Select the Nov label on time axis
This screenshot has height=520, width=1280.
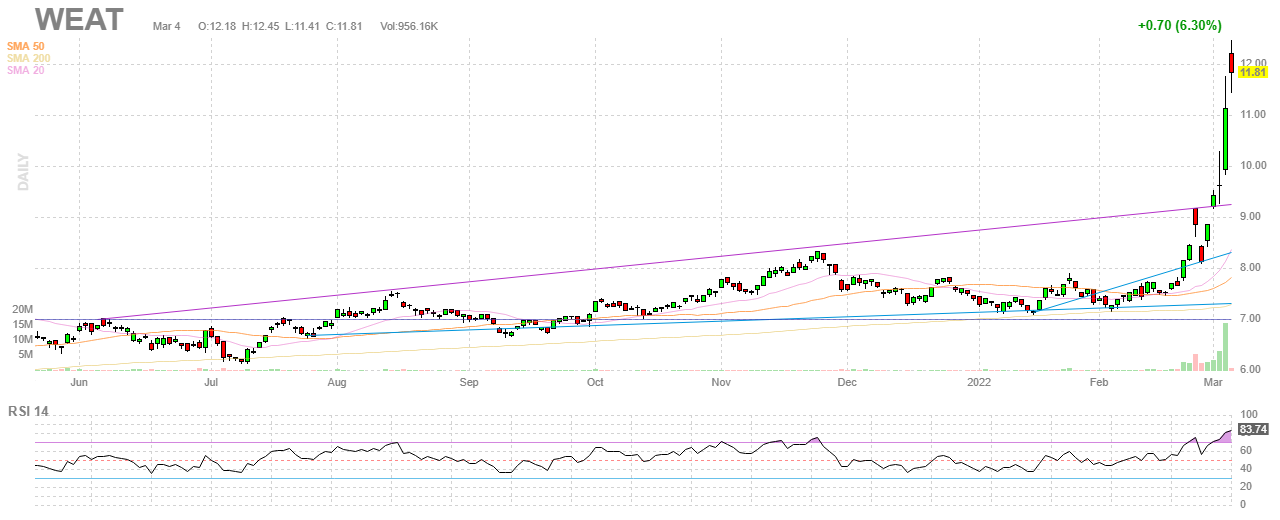(x=721, y=382)
